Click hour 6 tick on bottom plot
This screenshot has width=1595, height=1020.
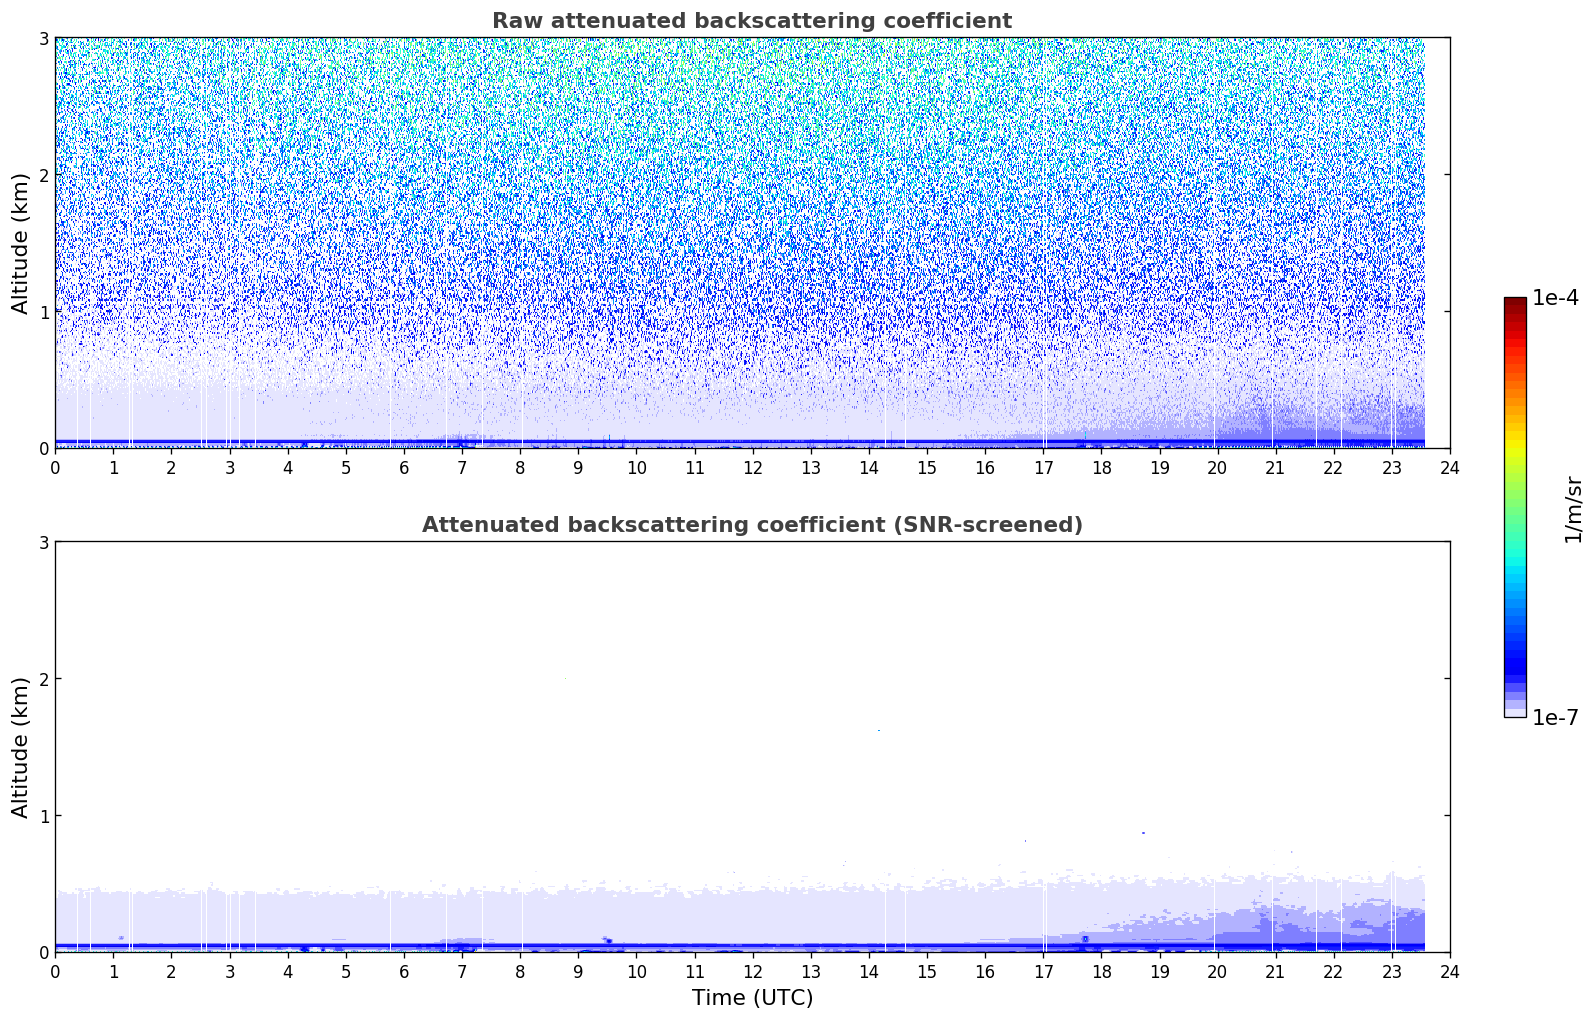click(404, 971)
